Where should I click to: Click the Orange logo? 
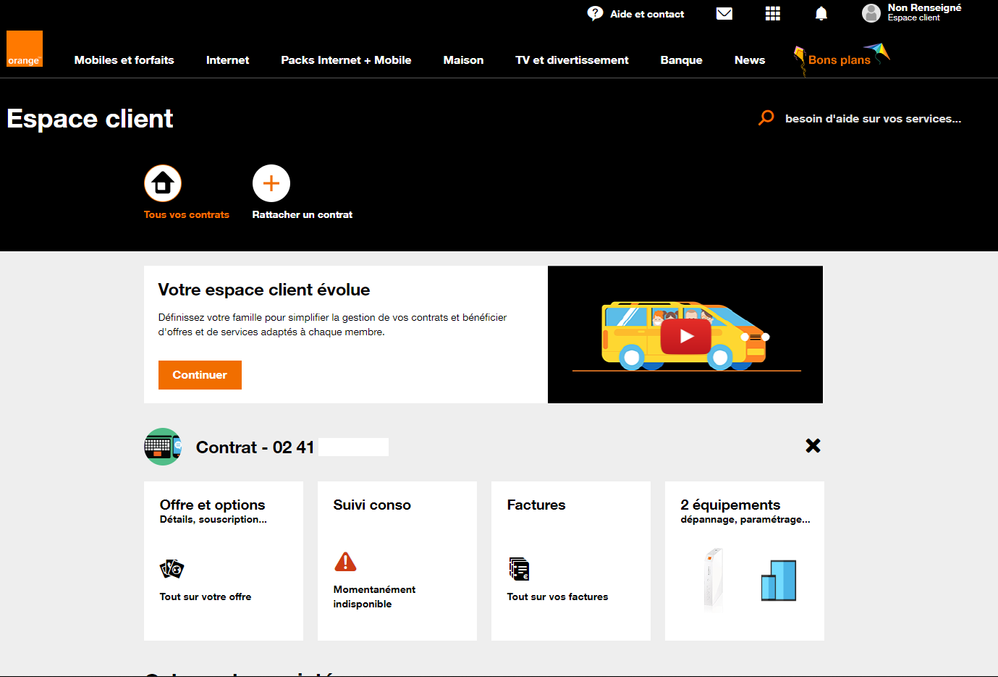[24, 49]
